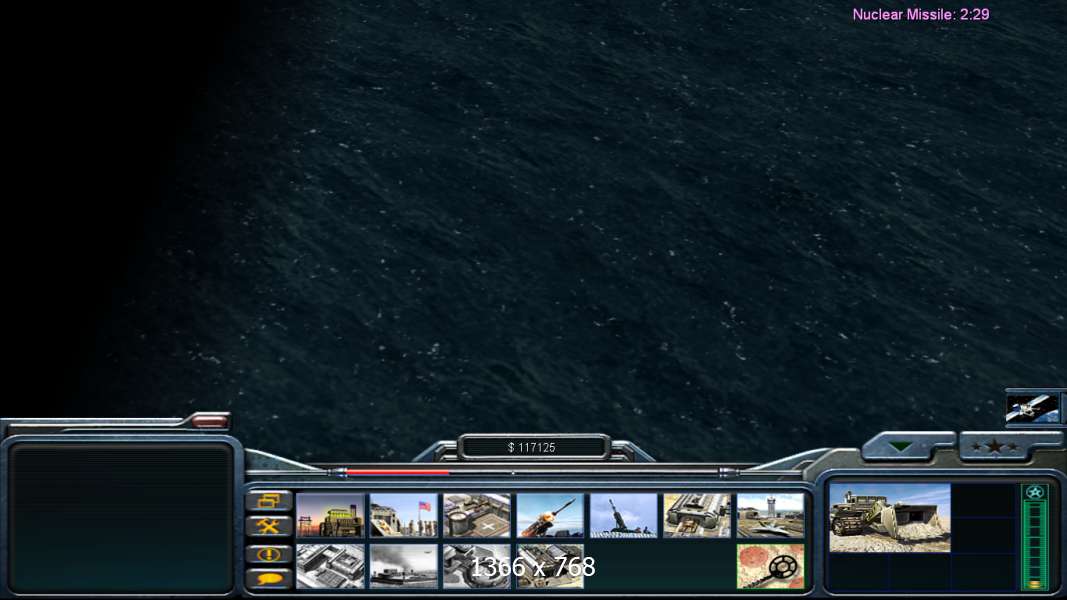Click the greyed-out round-dish structure icon
The height and width of the screenshot is (600, 1067).
(476, 566)
